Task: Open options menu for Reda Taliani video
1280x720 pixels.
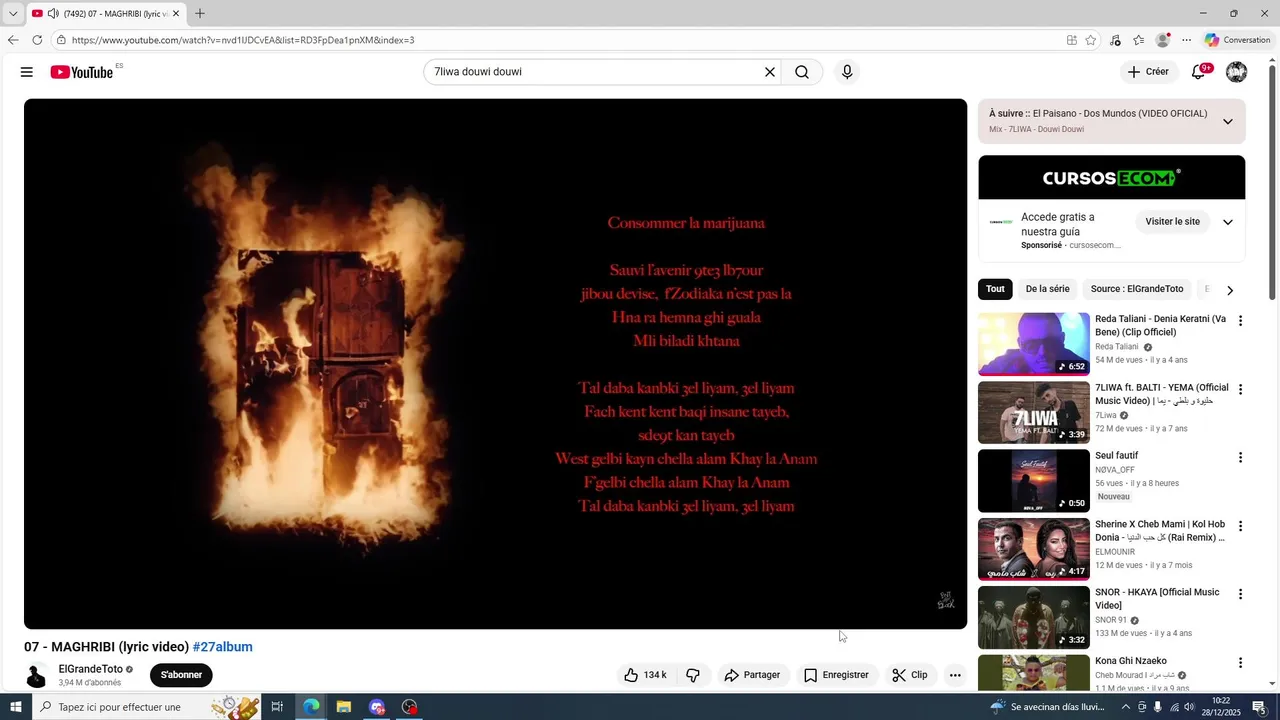Action: coord(1240,321)
